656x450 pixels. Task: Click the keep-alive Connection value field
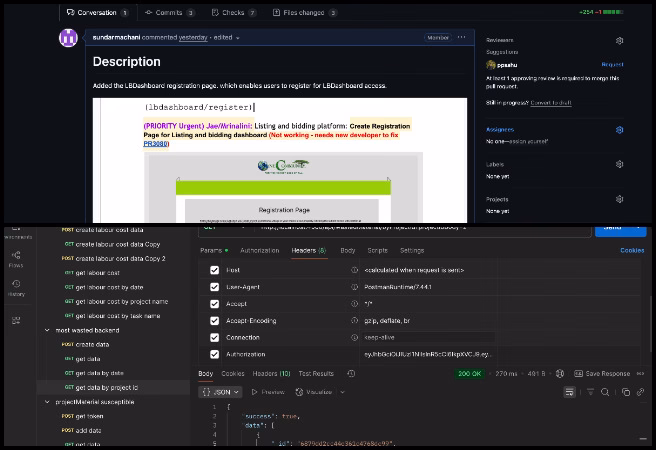[x=429, y=337]
